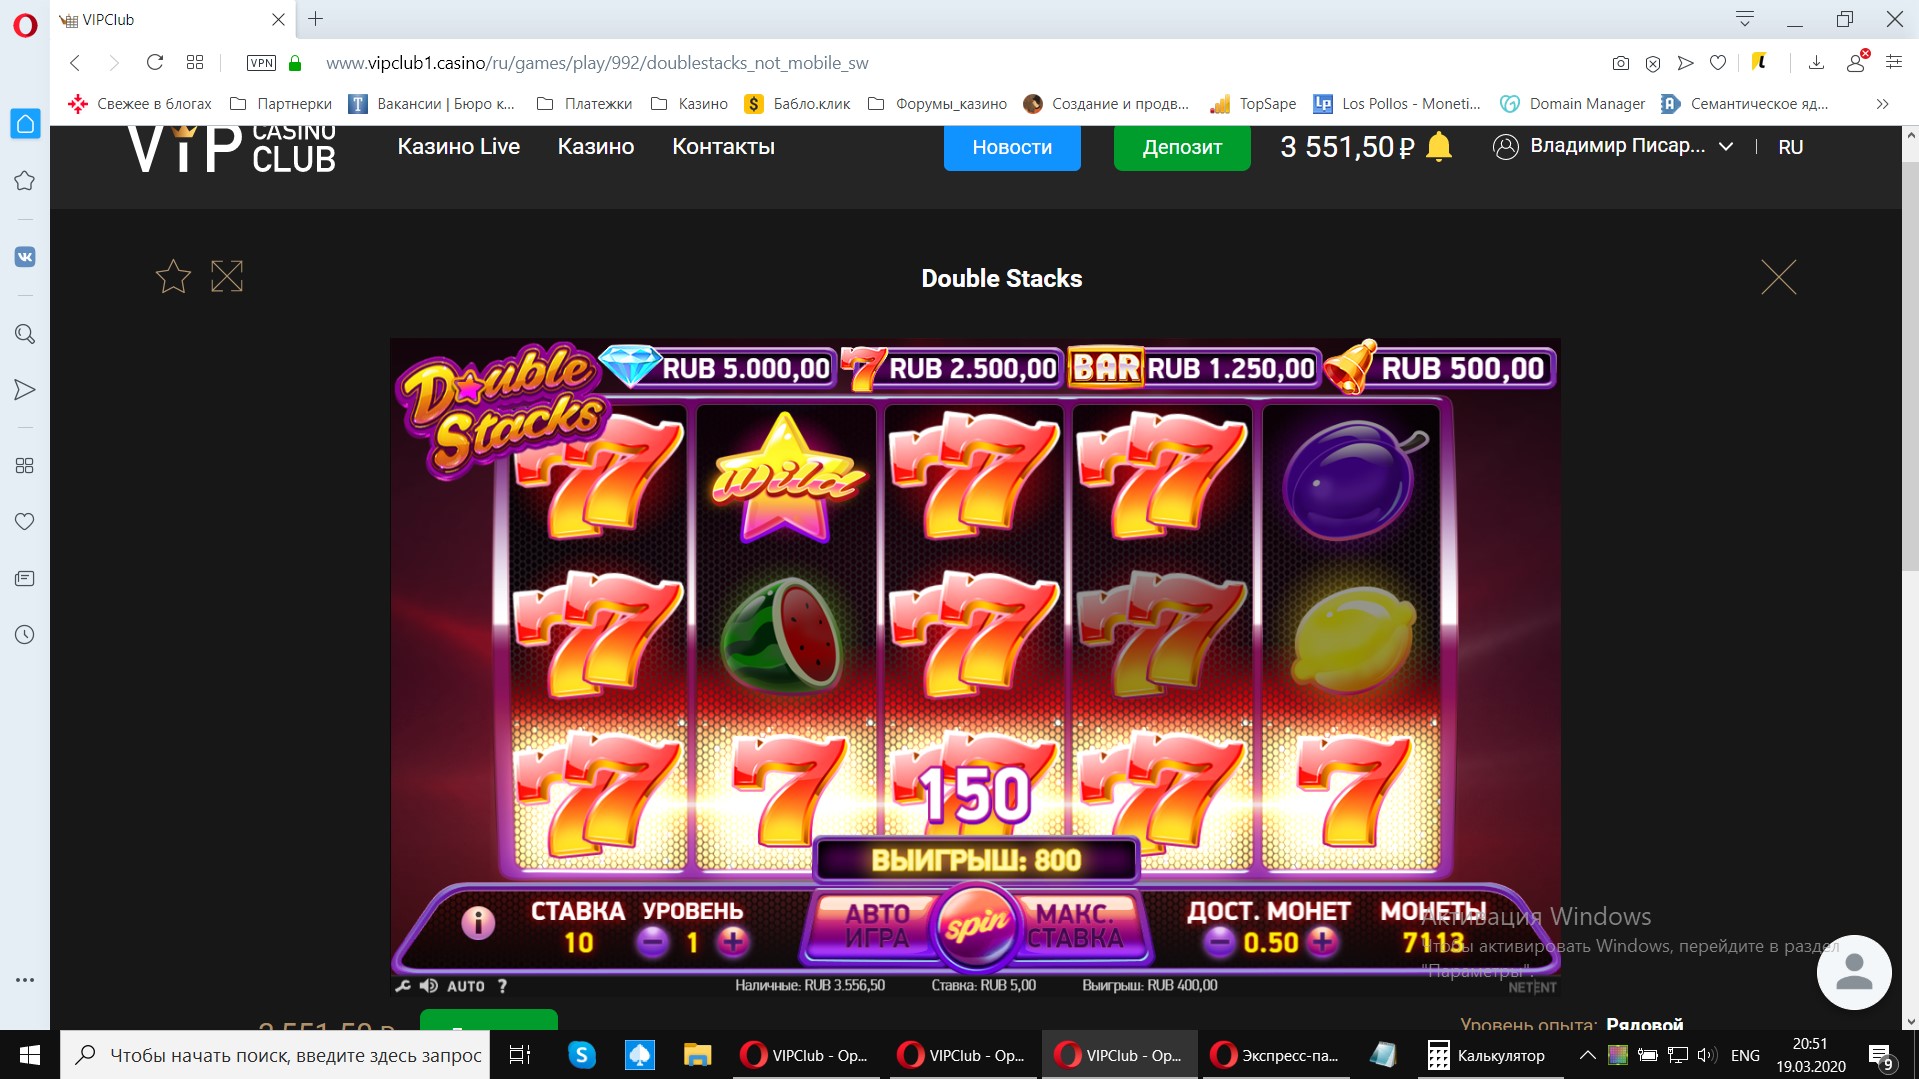
Task: Open VK messenger in Opera sidebar
Action: [x=25, y=257]
